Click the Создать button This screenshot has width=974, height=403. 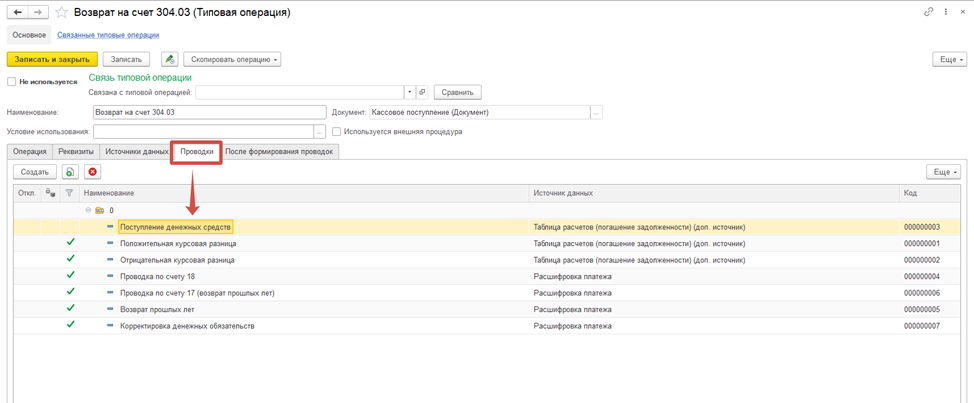point(35,171)
